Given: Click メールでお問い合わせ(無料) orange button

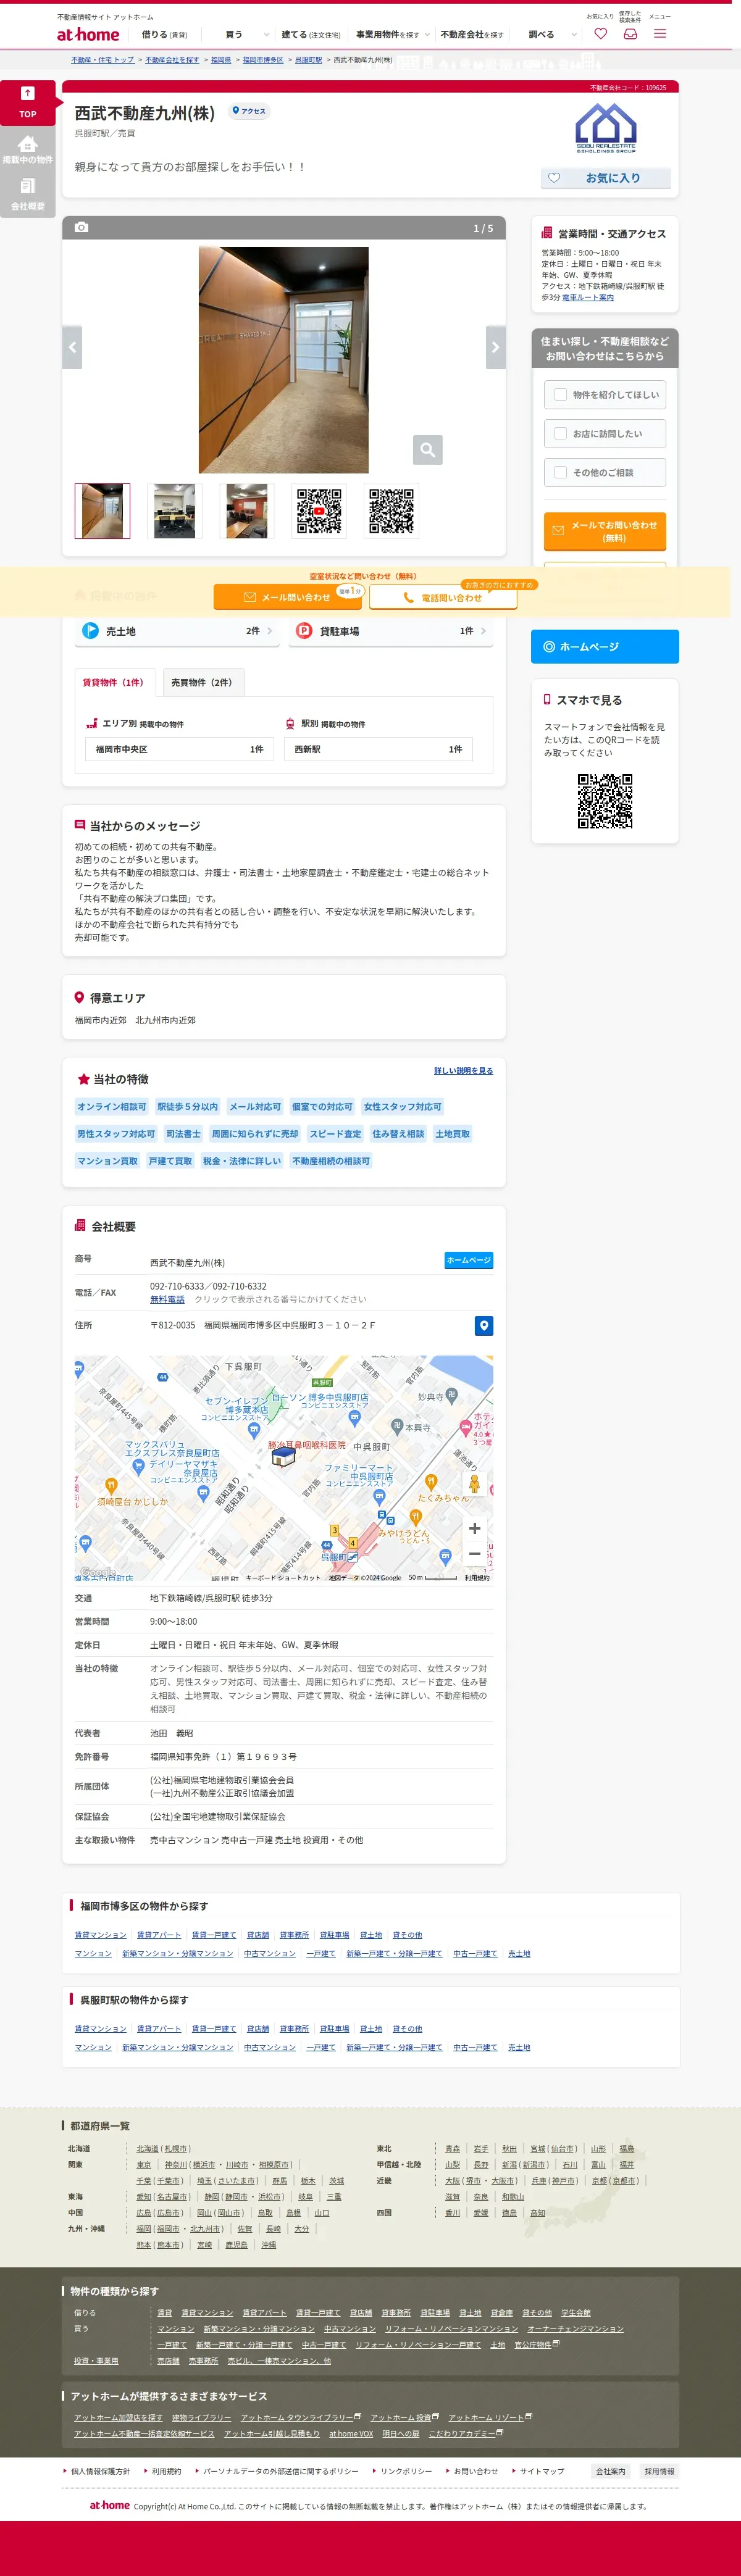Looking at the screenshot, I should [605, 531].
